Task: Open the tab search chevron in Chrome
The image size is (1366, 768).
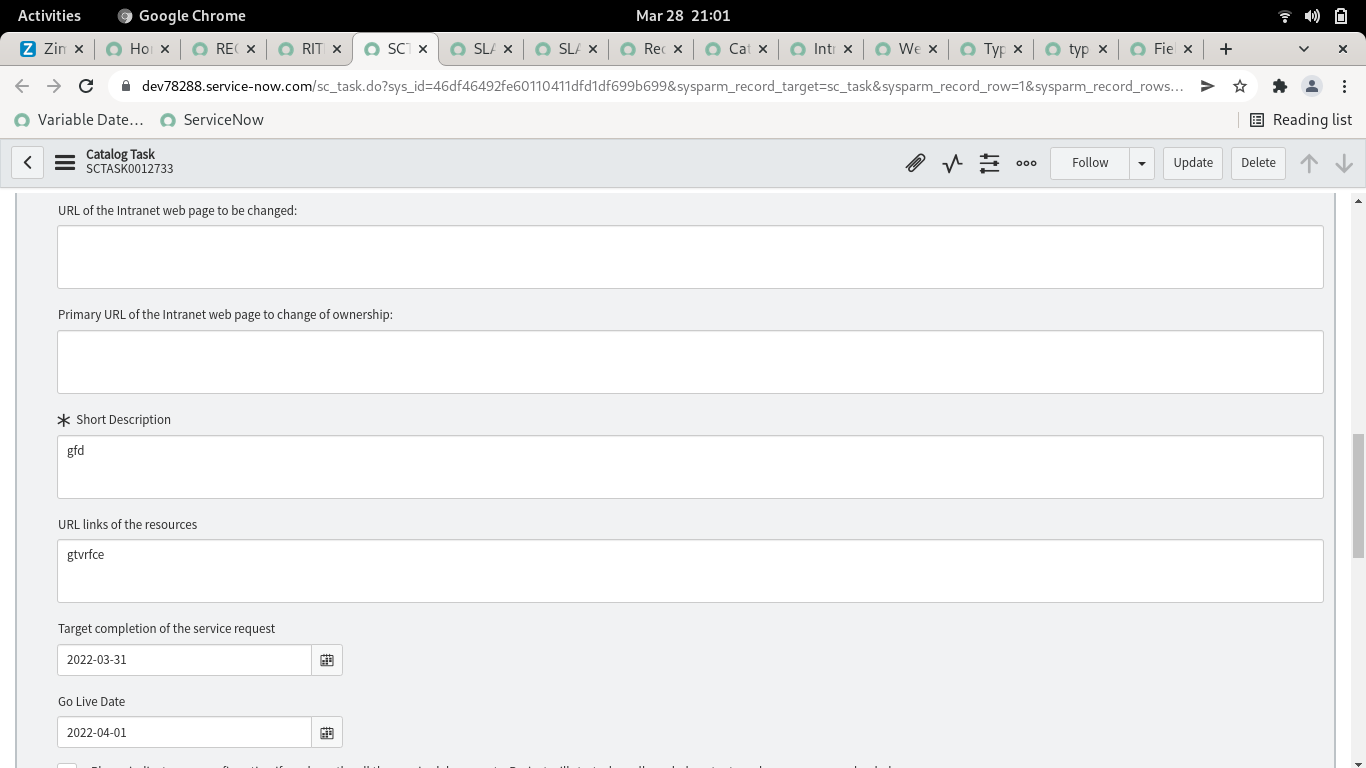Action: [x=1302, y=48]
